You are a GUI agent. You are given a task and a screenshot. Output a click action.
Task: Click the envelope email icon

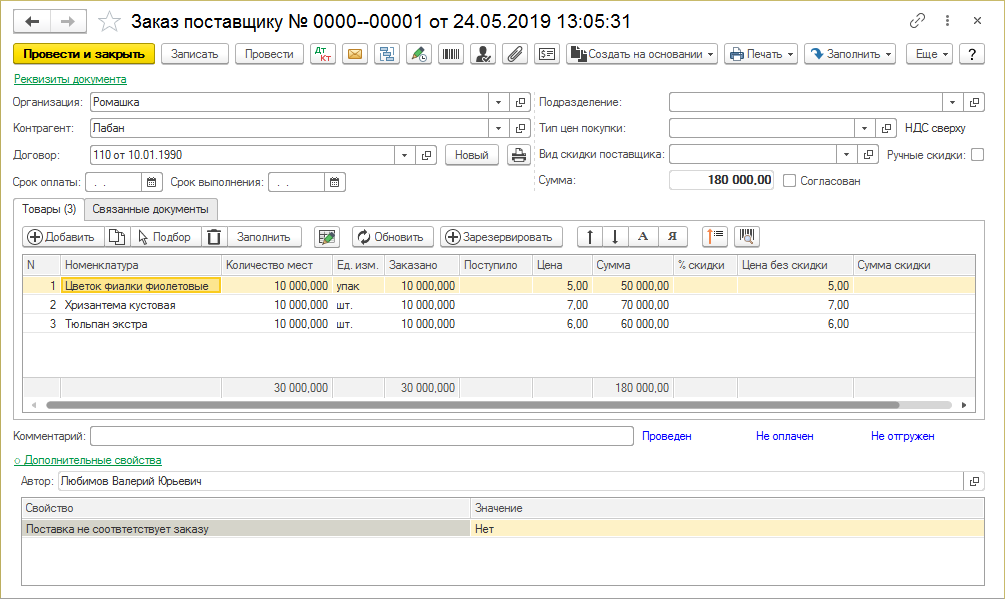(x=354, y=54)
